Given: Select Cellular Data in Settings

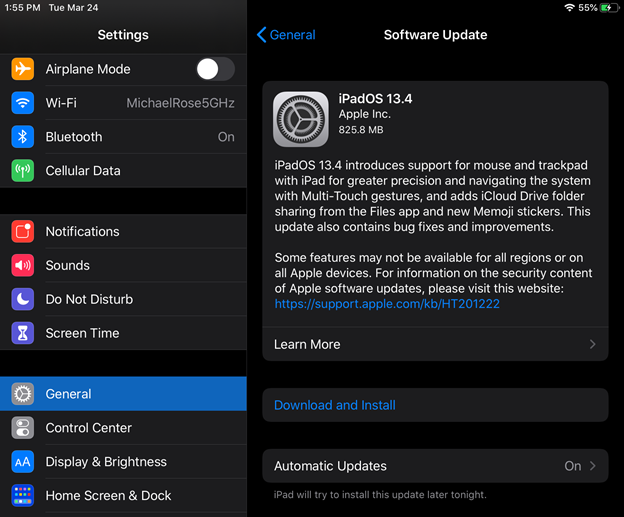Looking at the screenshot, I should [123, 170].
